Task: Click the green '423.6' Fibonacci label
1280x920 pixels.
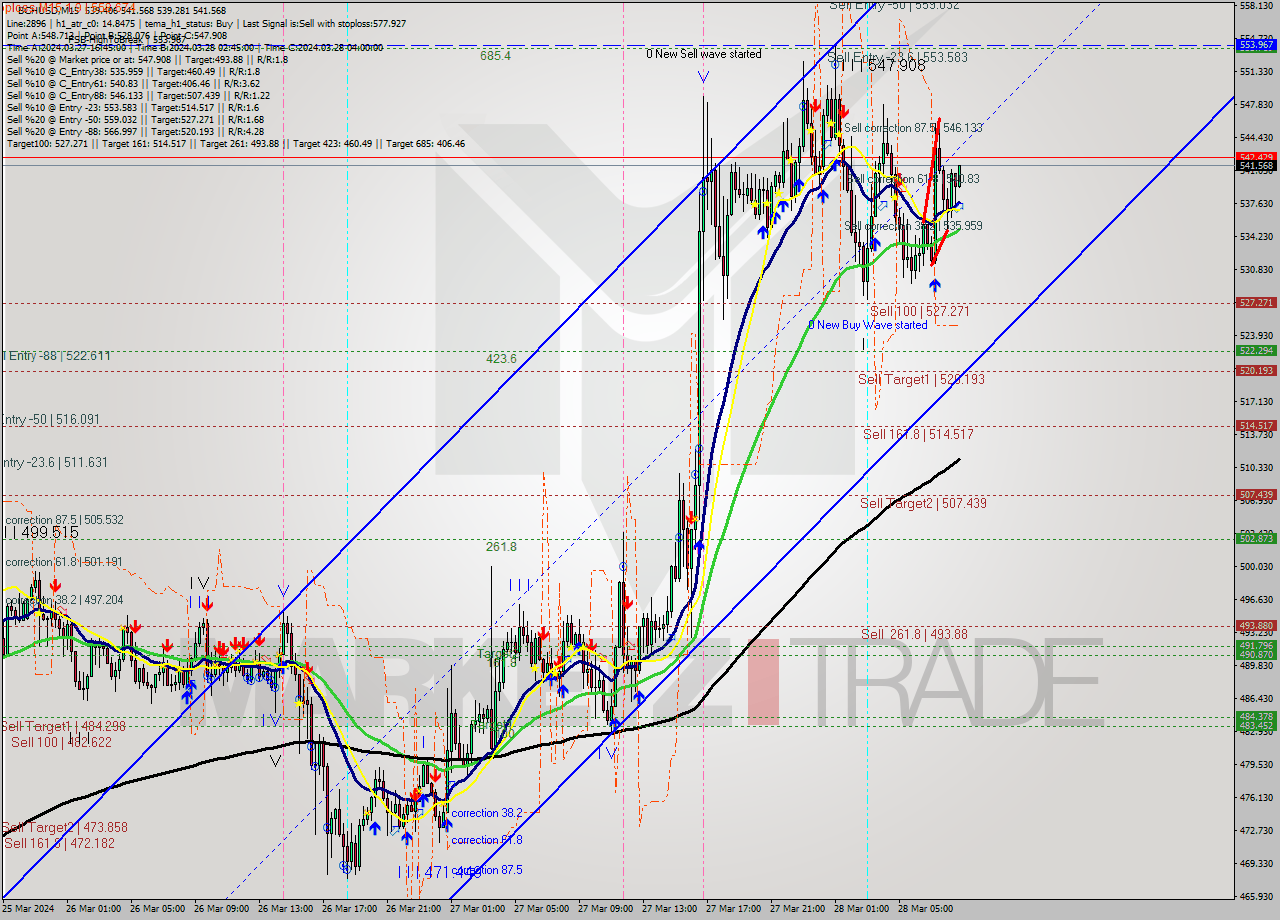Action: (x=501, y=358)
